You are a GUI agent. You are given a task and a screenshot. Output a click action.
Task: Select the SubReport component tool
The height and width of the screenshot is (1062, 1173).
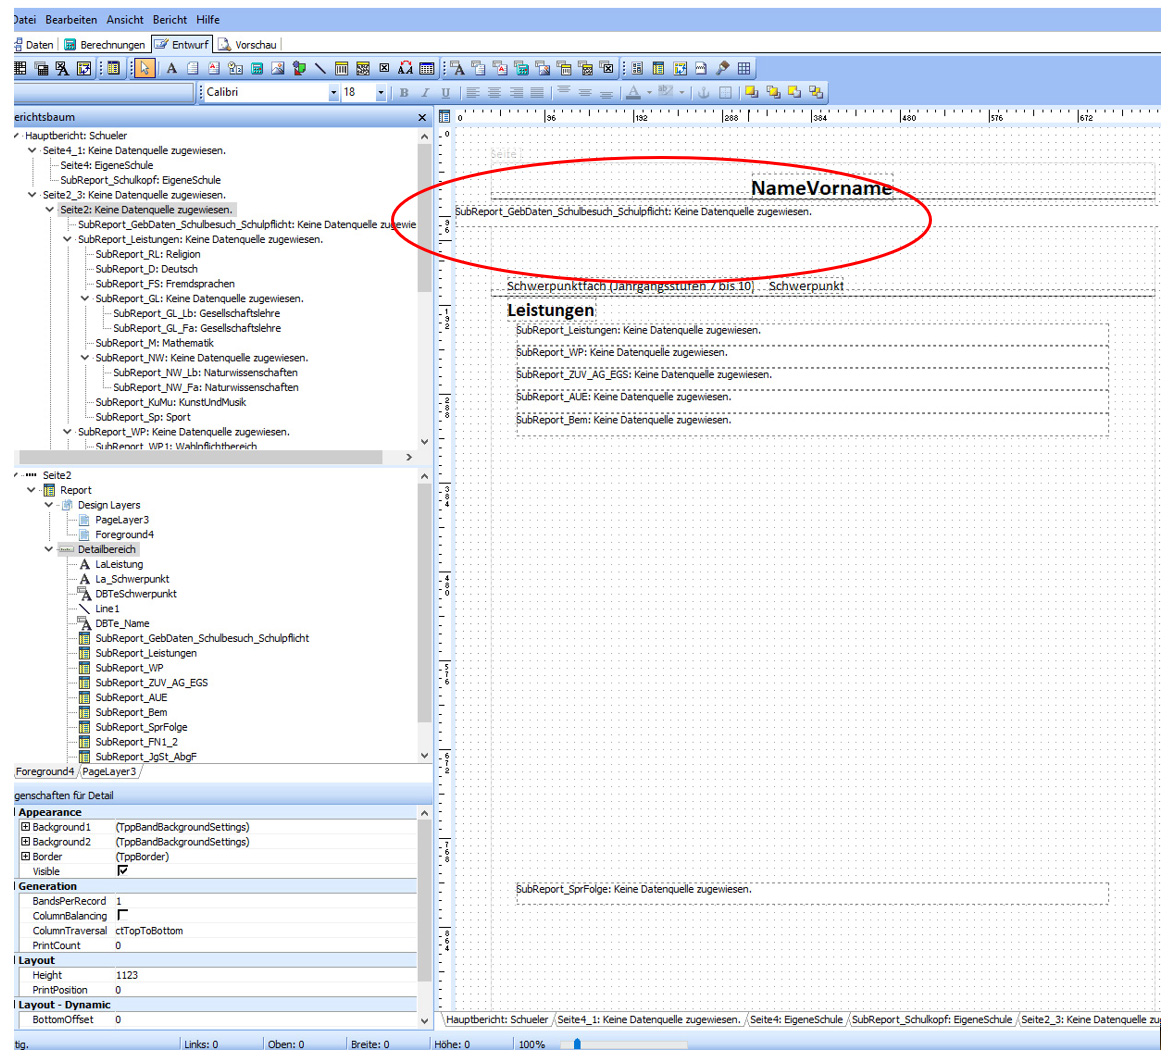point(658,69)
